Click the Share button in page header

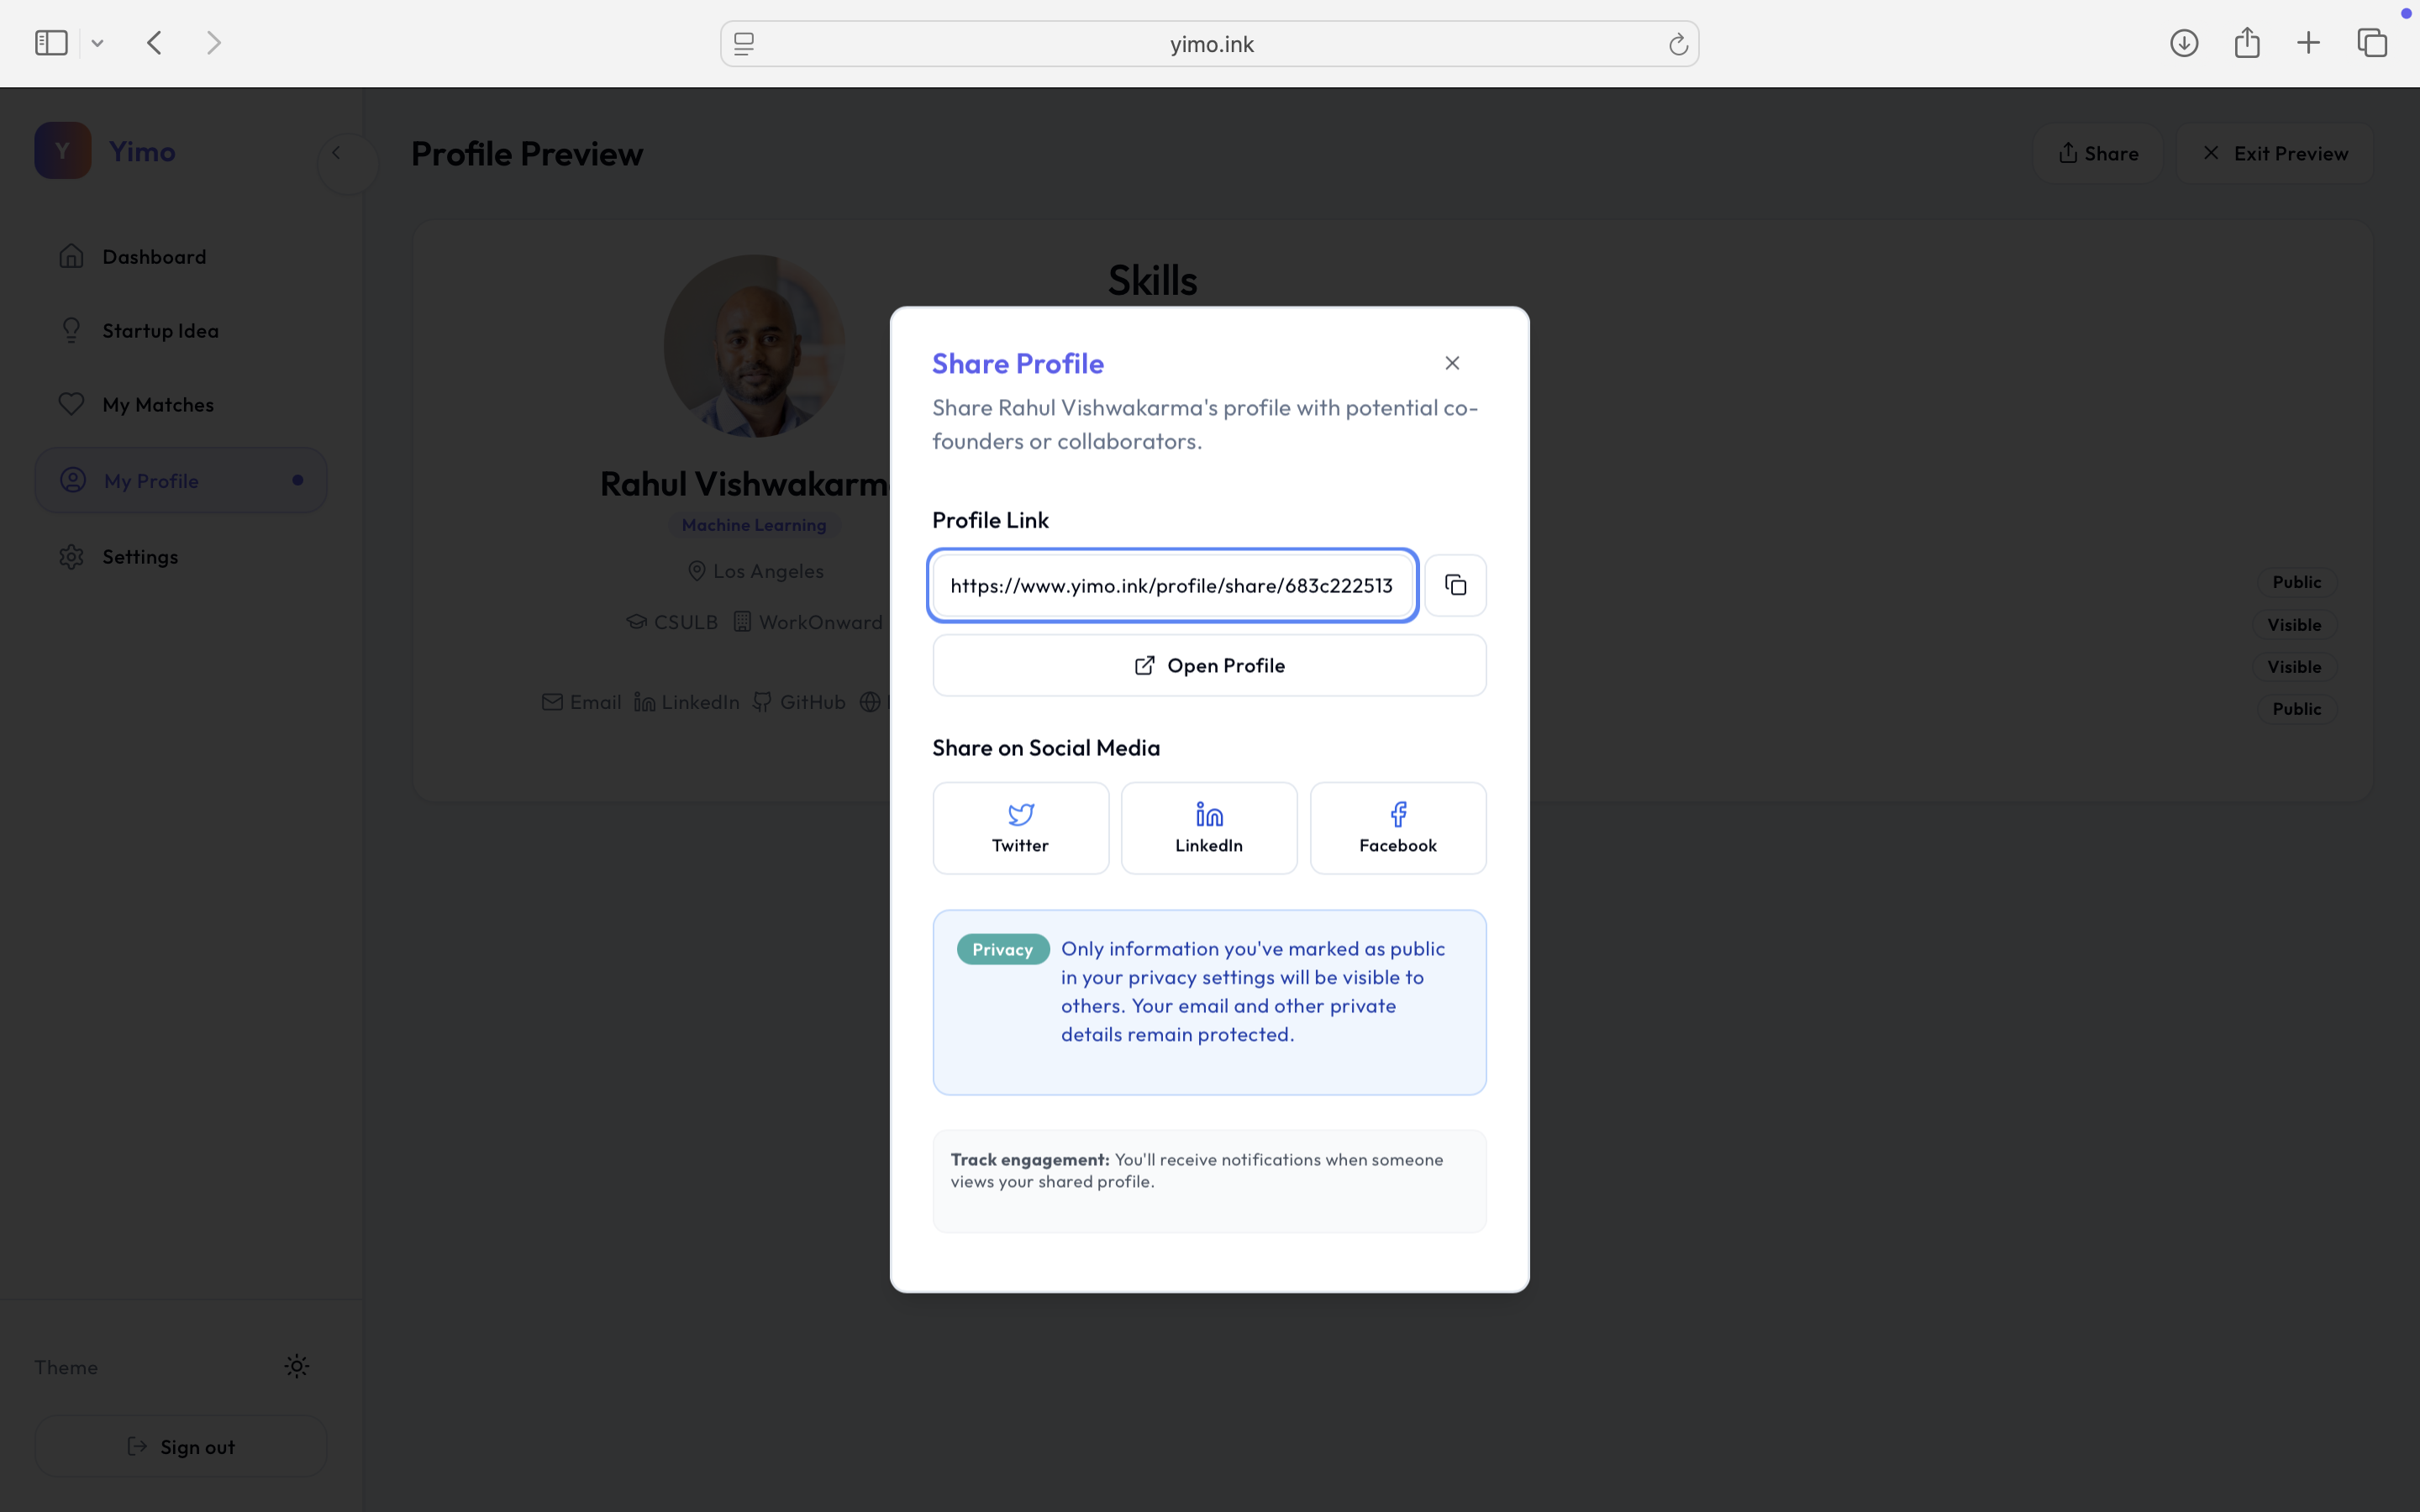(2098, 153)
